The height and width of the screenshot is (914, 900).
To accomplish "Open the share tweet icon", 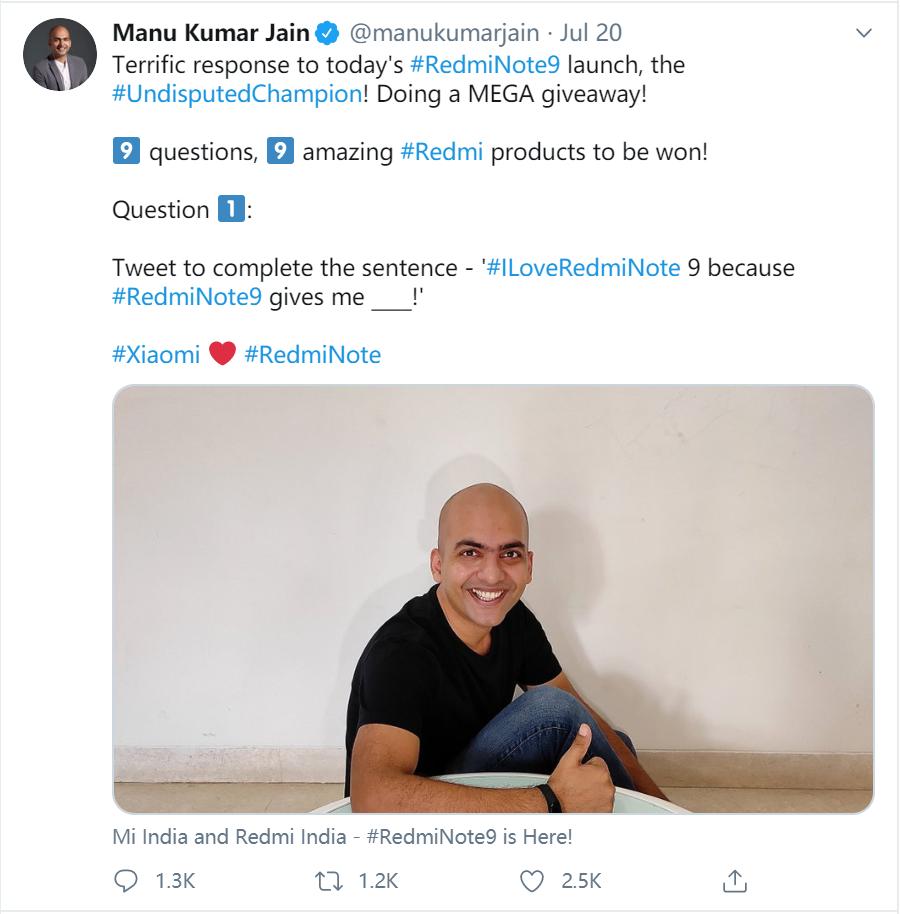I will coord(735,881).
